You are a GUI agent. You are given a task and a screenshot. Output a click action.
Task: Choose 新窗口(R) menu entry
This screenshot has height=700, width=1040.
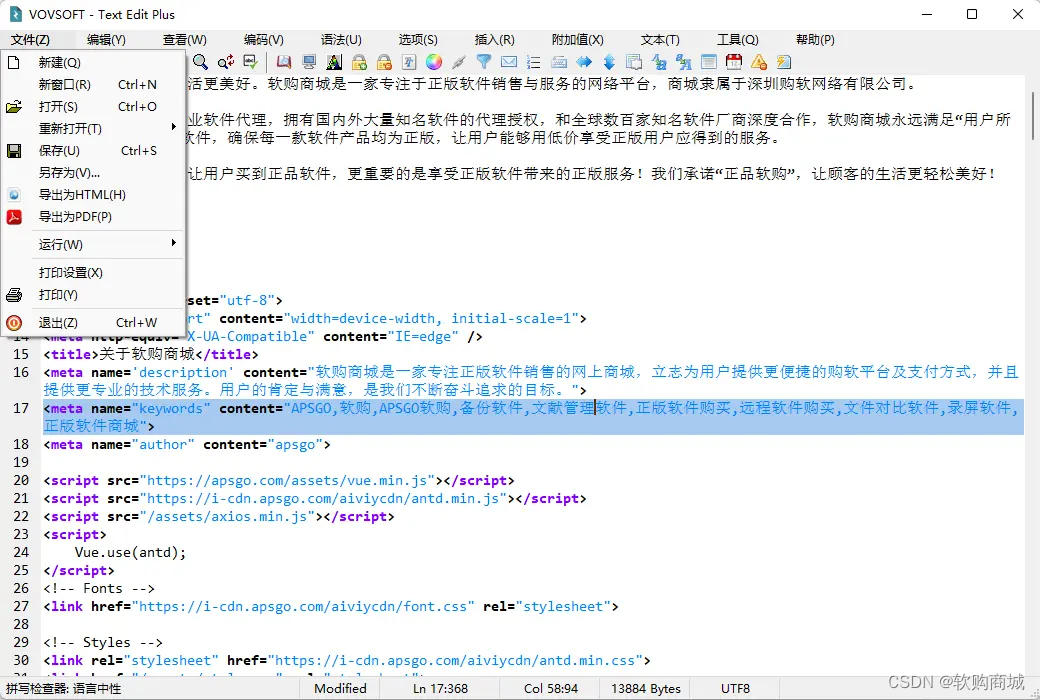(x=93, y=84)
